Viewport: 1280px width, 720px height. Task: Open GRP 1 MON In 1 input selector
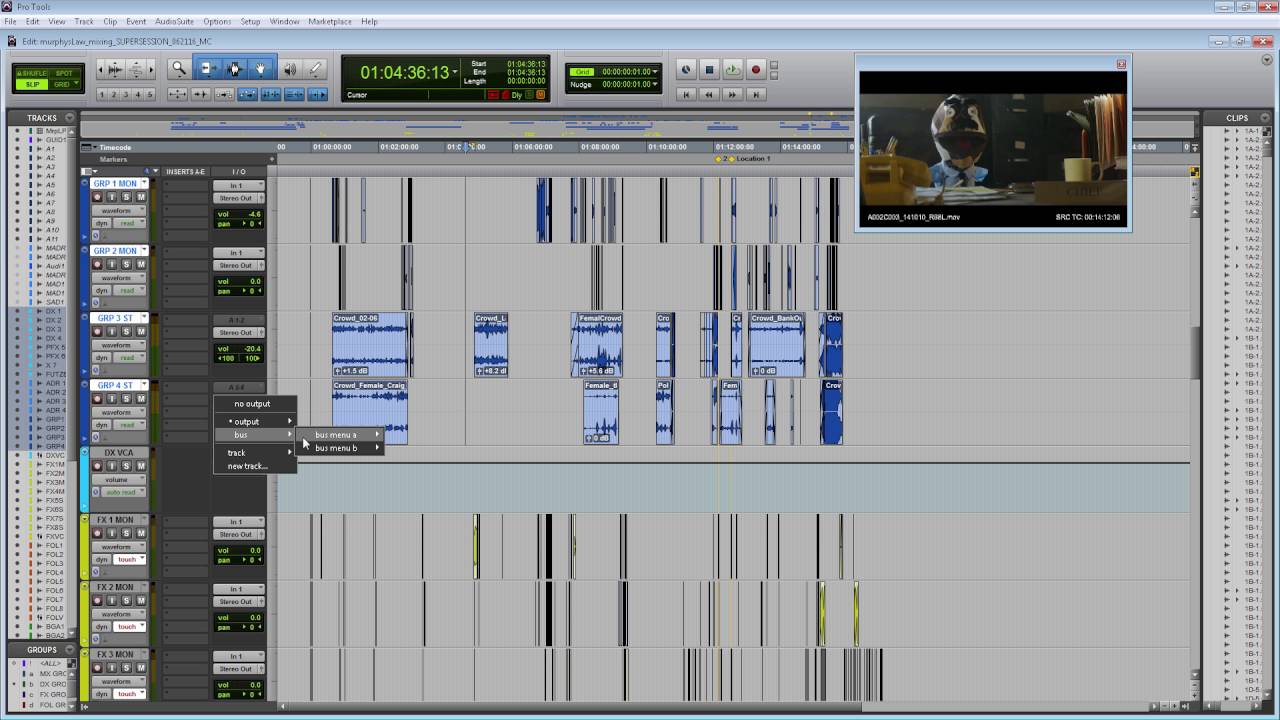tap(239, 185)
